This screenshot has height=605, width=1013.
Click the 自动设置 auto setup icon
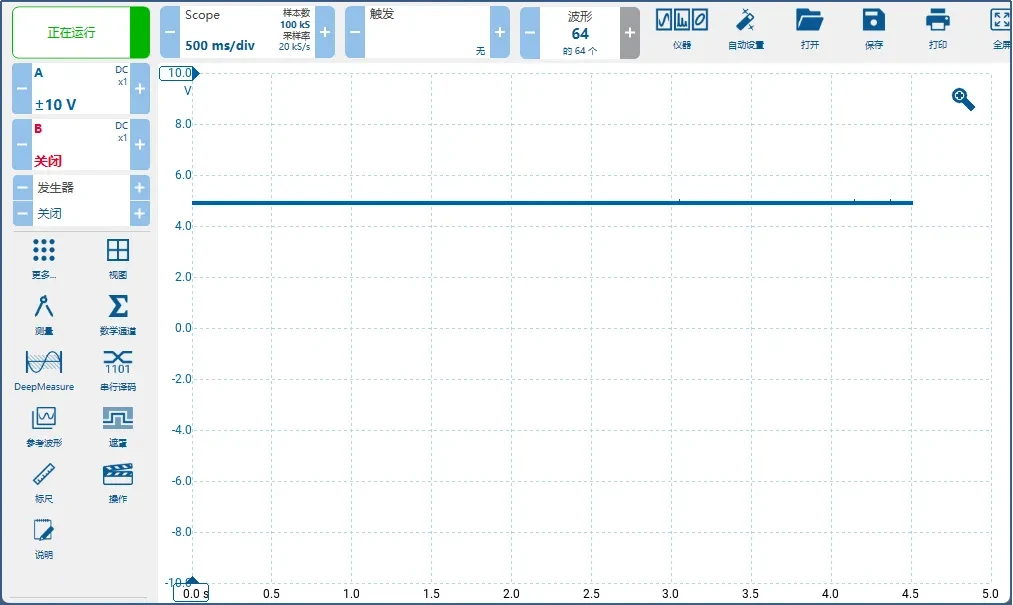tap(745, 29)
